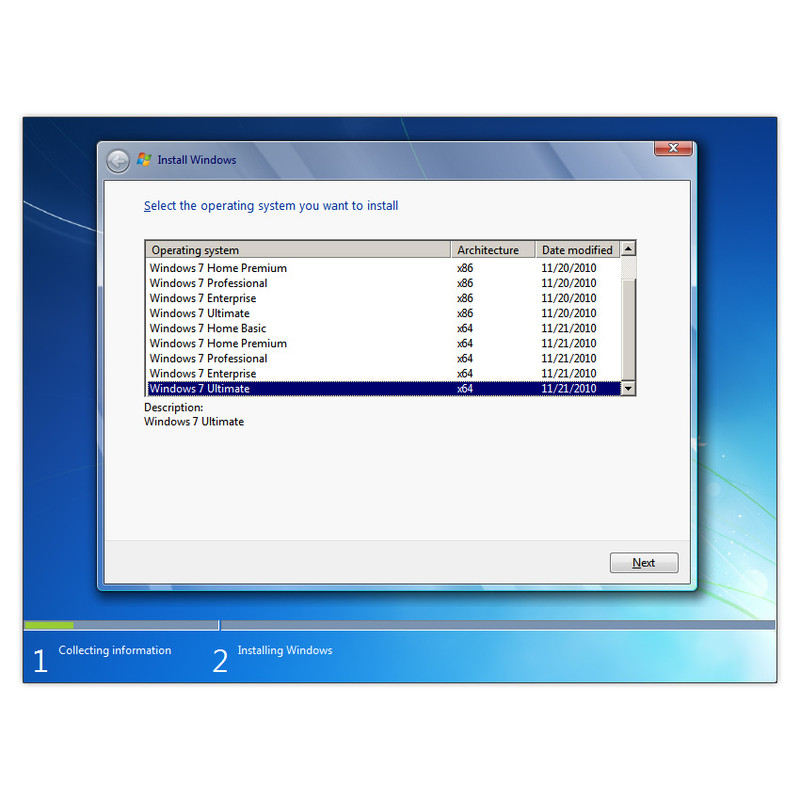The width and height of the screenshot is (800, 800).
Task: Sort by Date modified column header
Action: (x=578, y=250)
